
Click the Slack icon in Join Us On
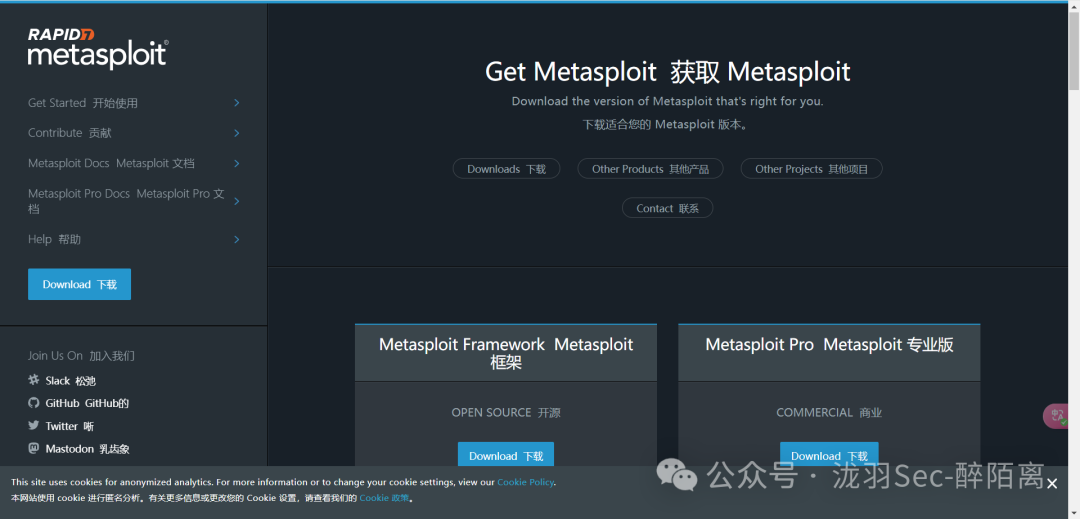pos(34,380)
